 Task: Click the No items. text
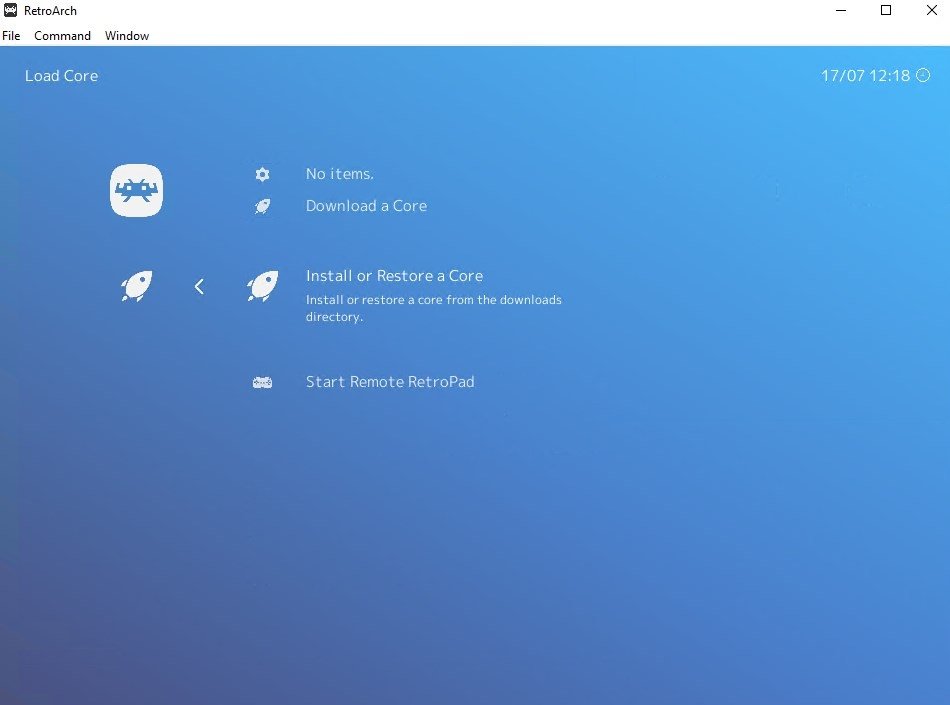(x=339, y=174)
